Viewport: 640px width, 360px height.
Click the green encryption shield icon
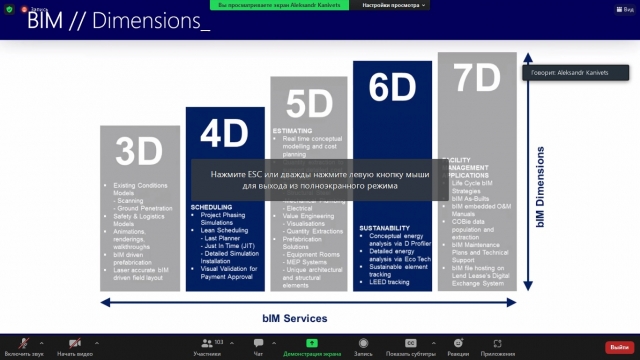9,9
